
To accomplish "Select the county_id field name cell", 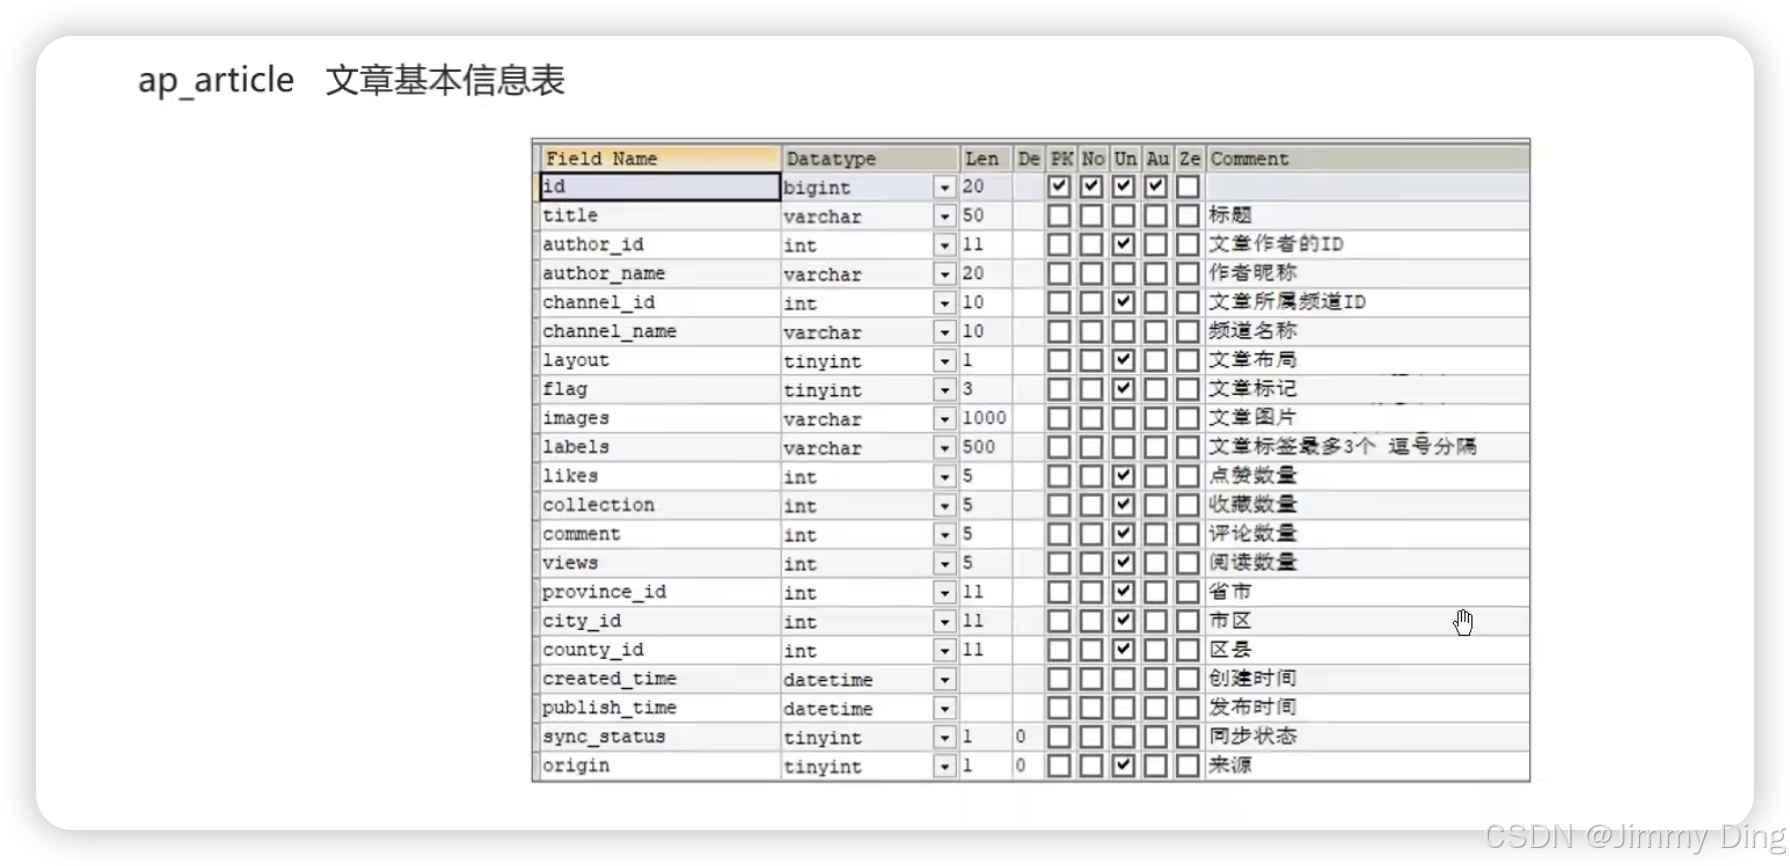I will [x=660, y=650].
